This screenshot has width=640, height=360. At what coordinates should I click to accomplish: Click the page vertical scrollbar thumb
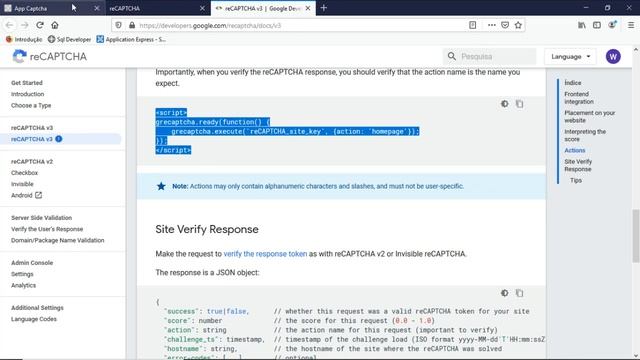(x=636, y=236)
